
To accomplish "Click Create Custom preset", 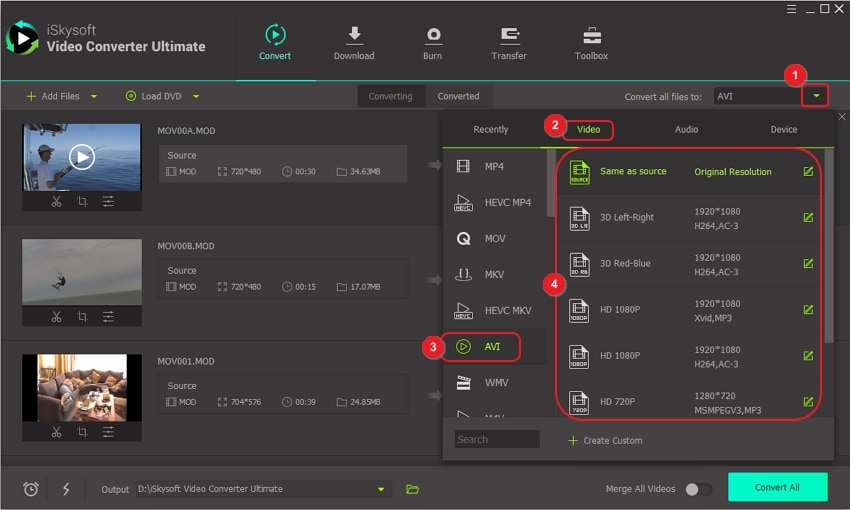I will tap(606, 441).
